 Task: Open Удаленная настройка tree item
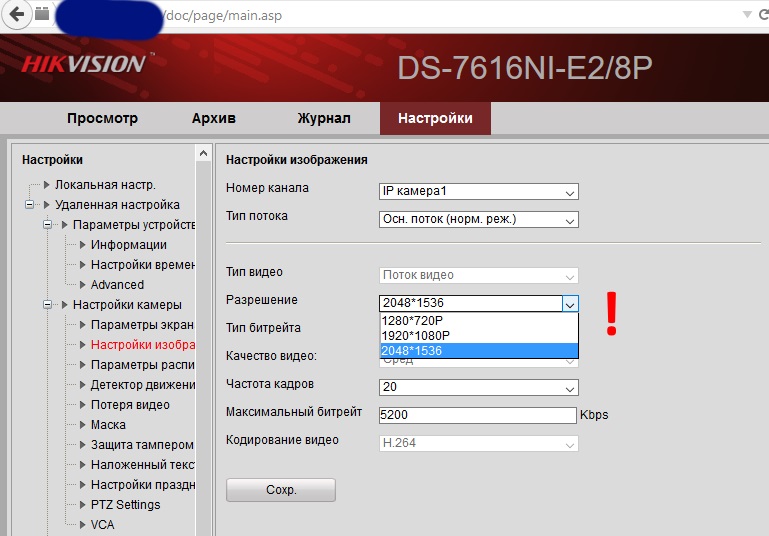pos(117,204)
